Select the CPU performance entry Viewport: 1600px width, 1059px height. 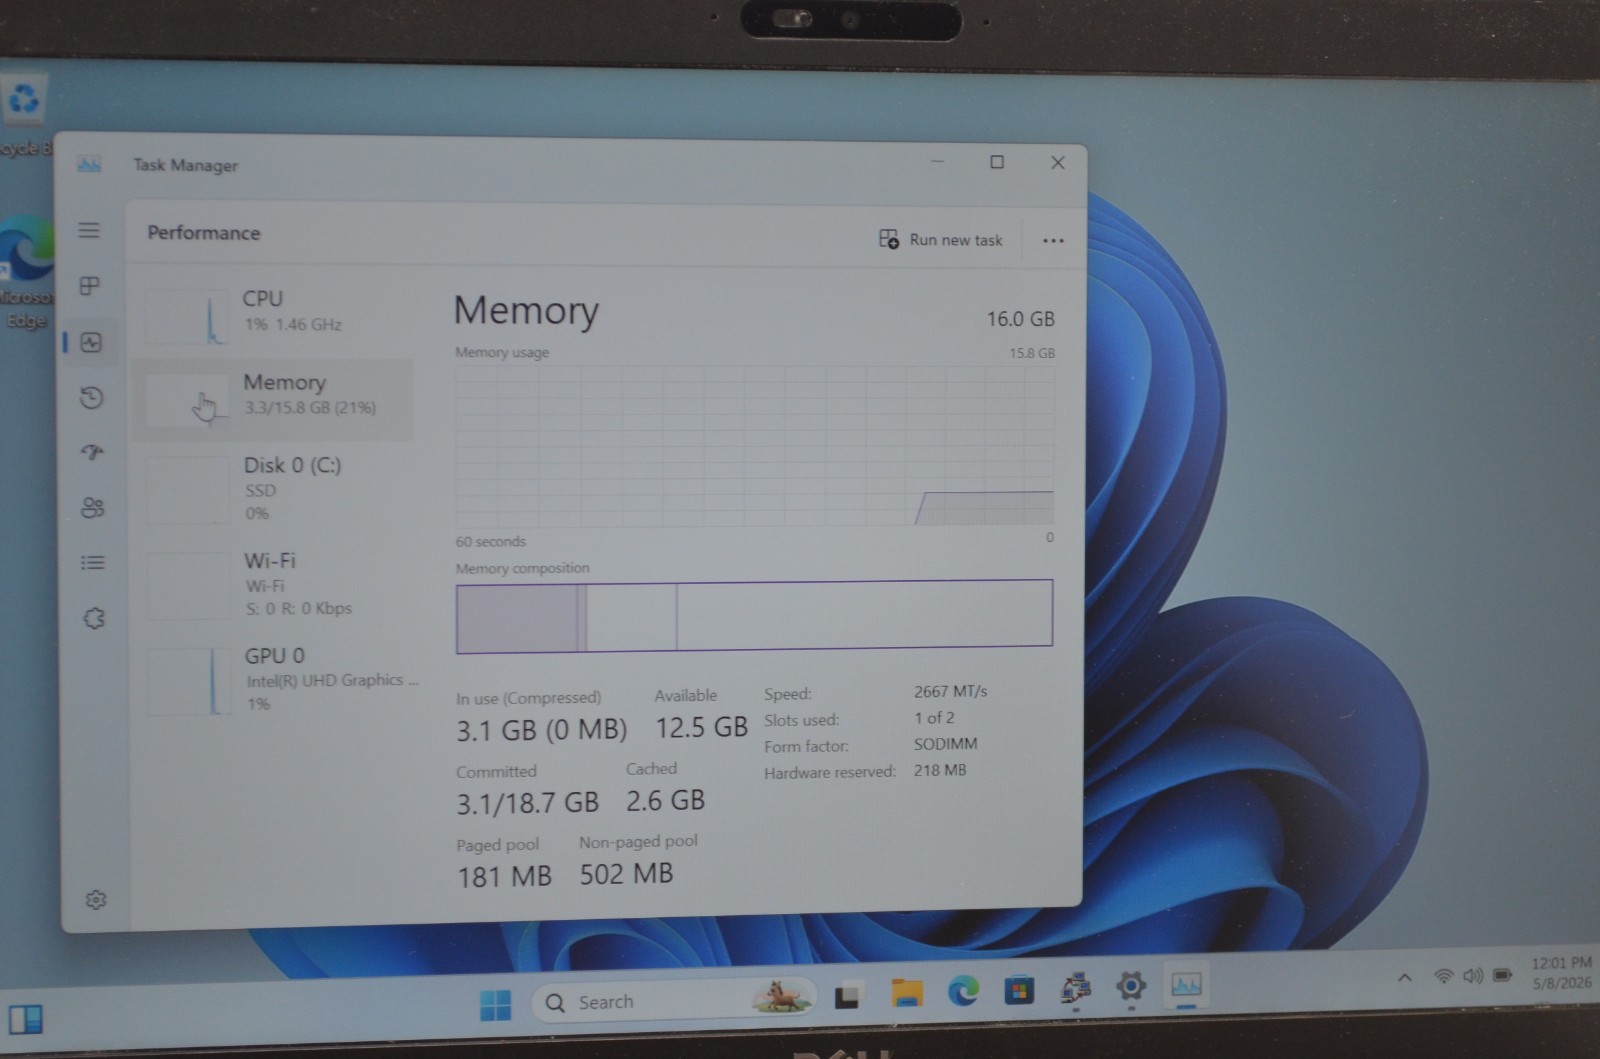click(274, 314)
